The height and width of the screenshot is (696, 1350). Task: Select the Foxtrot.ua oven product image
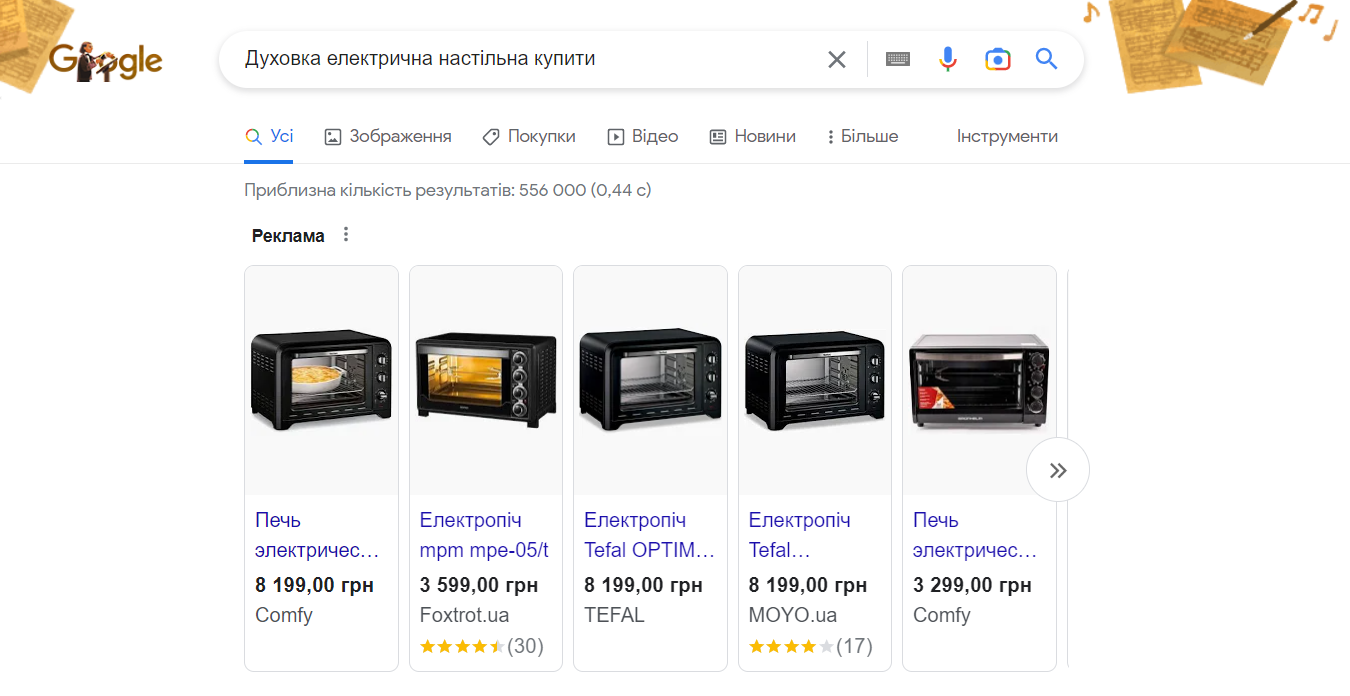[486, 380]
